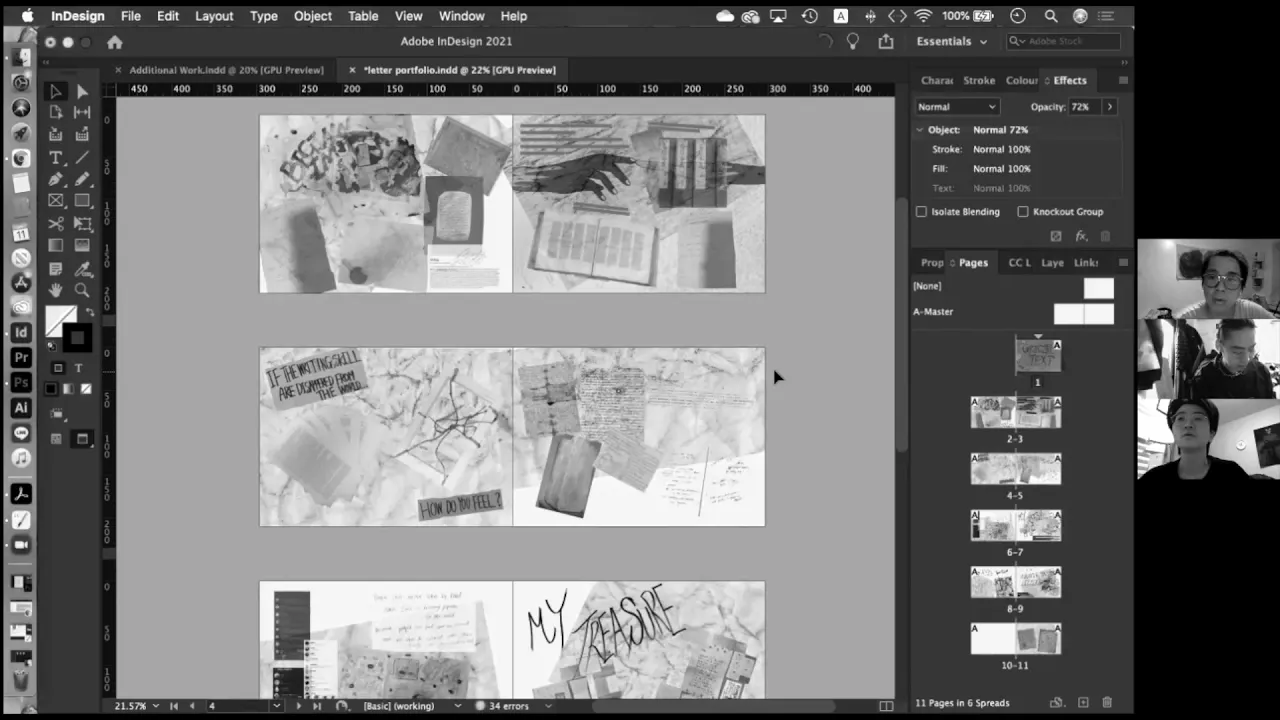Image resolution: width=1280 pixels, height=720 pixels.
Task: Select the Pen tool
Action: (x=56, y=180)
